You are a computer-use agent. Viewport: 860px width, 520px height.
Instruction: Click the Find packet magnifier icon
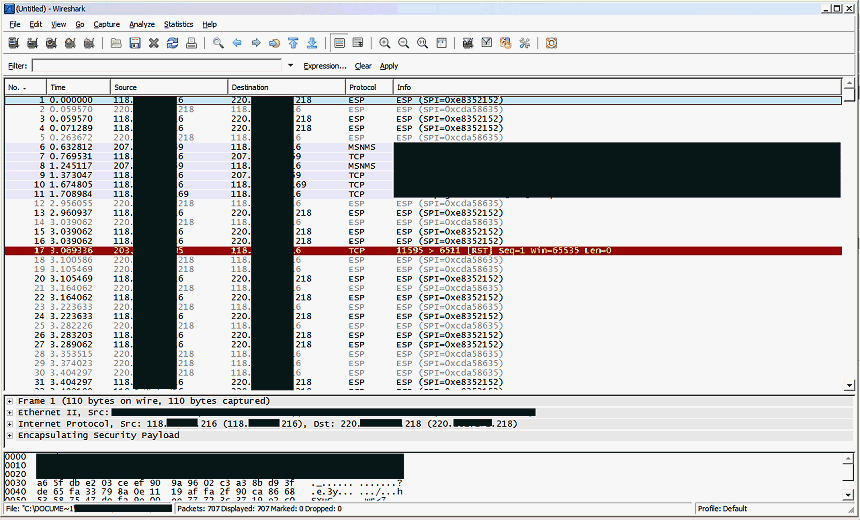(x=218, y=43)
